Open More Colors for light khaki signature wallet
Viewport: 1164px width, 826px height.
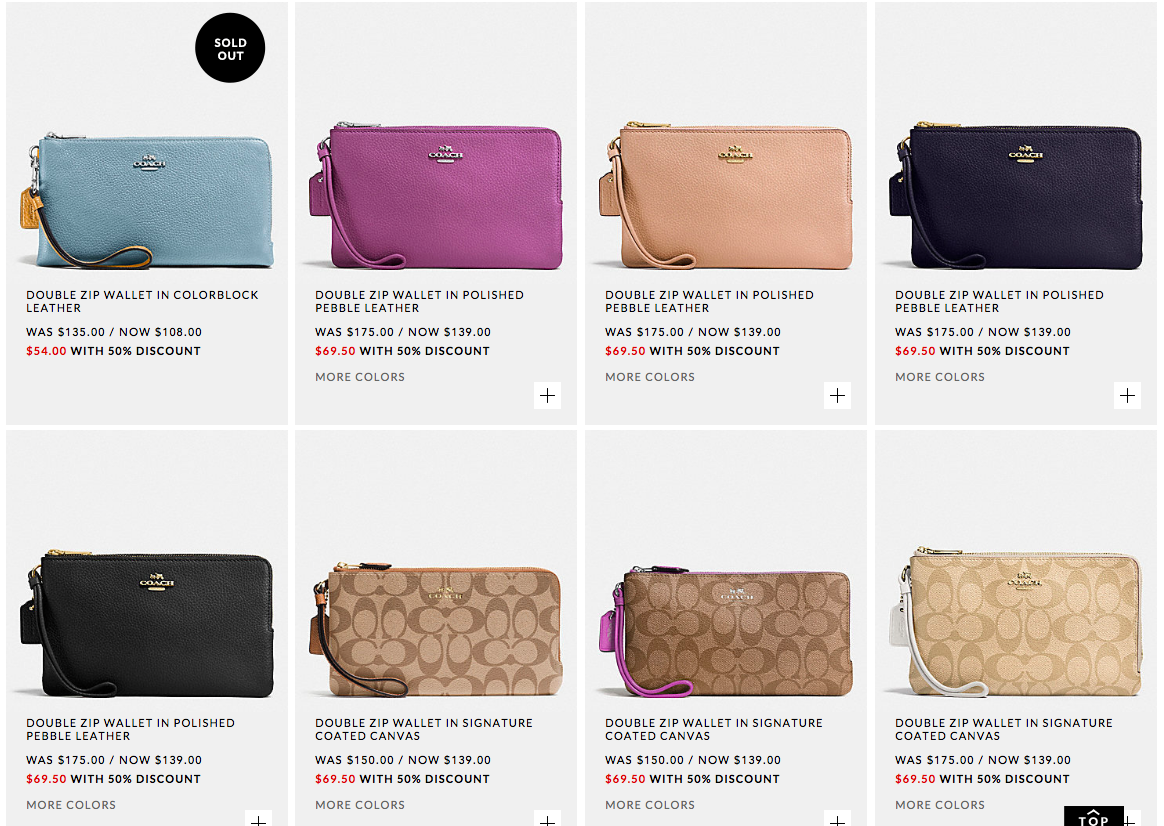[940, 804]
